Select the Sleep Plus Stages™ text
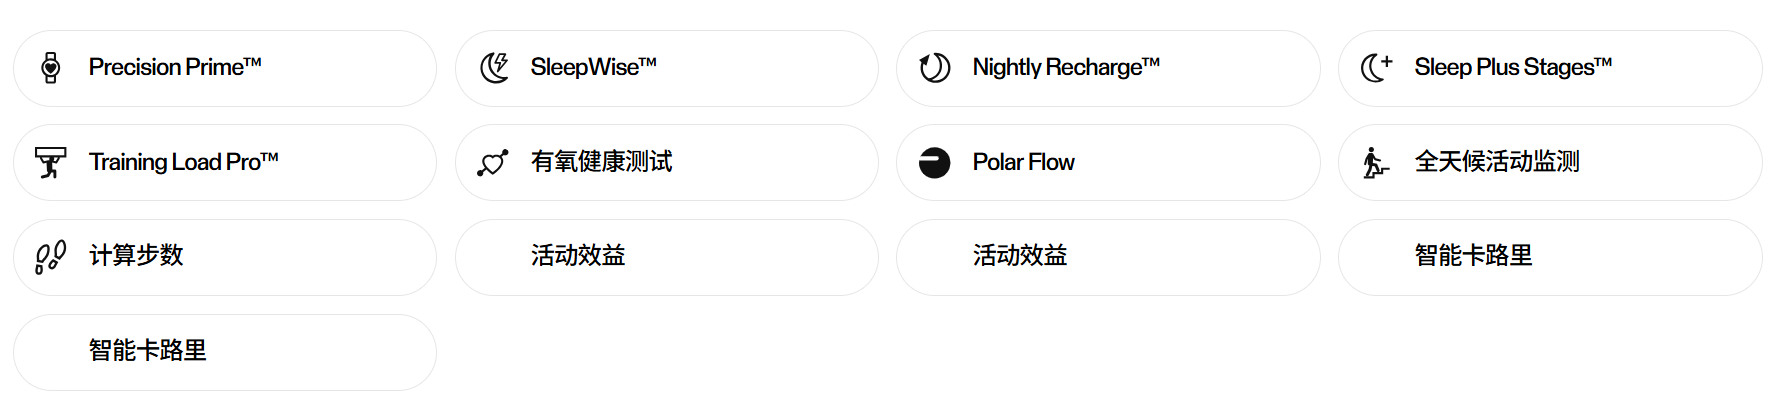The width and height of the screenshot is (1778, 415). [x=1513, y=67]
